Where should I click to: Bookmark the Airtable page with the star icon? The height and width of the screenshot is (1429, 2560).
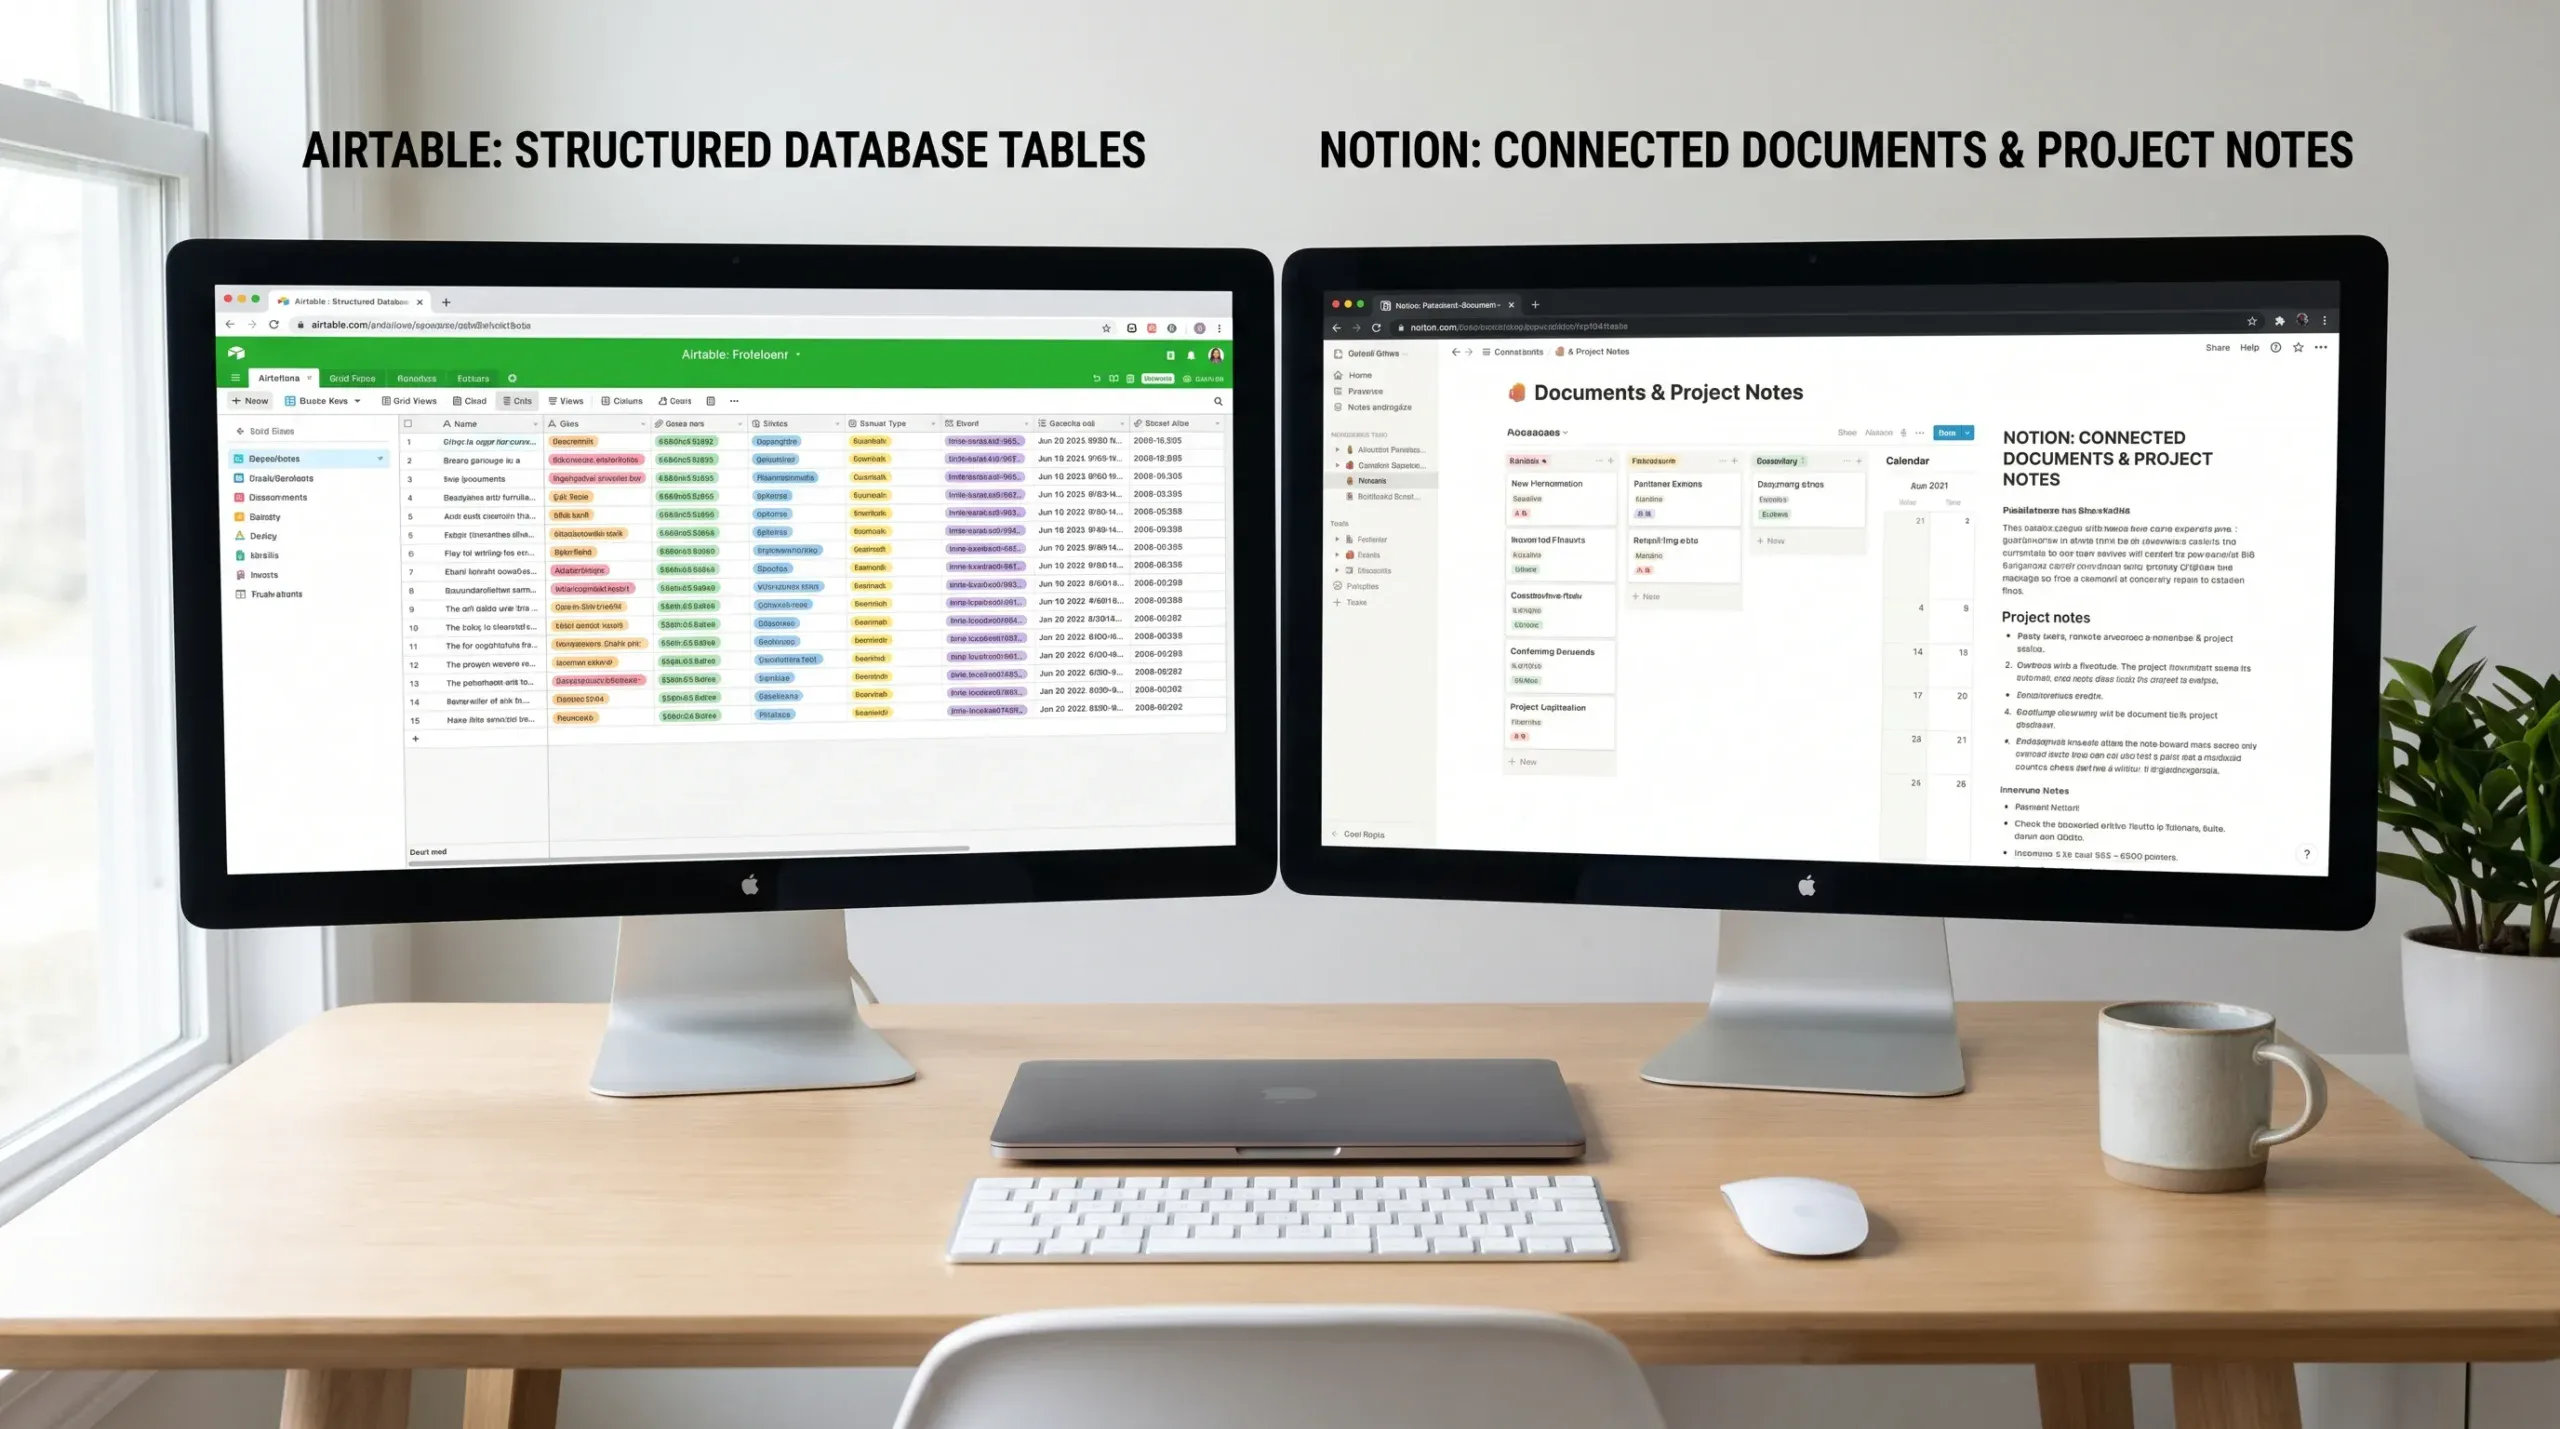(1106, 328)
